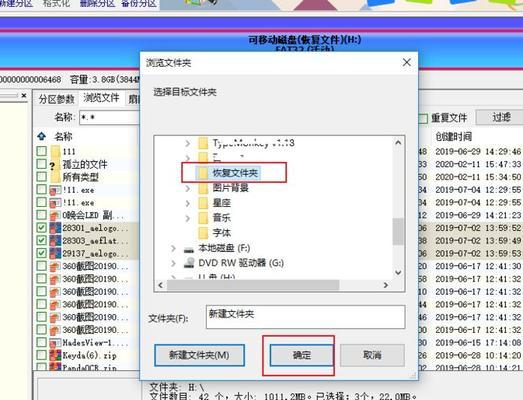The image size is (523, 400).
Task: Click the Keyda(6).zip archive icon
Action: pos(55,355)
